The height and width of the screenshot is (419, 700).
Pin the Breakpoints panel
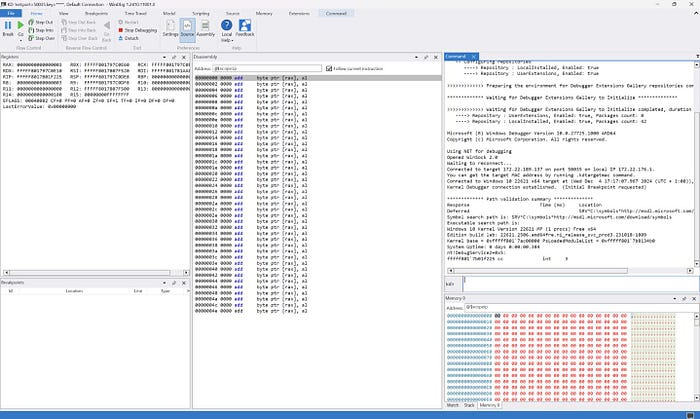[x=174, y=283]
